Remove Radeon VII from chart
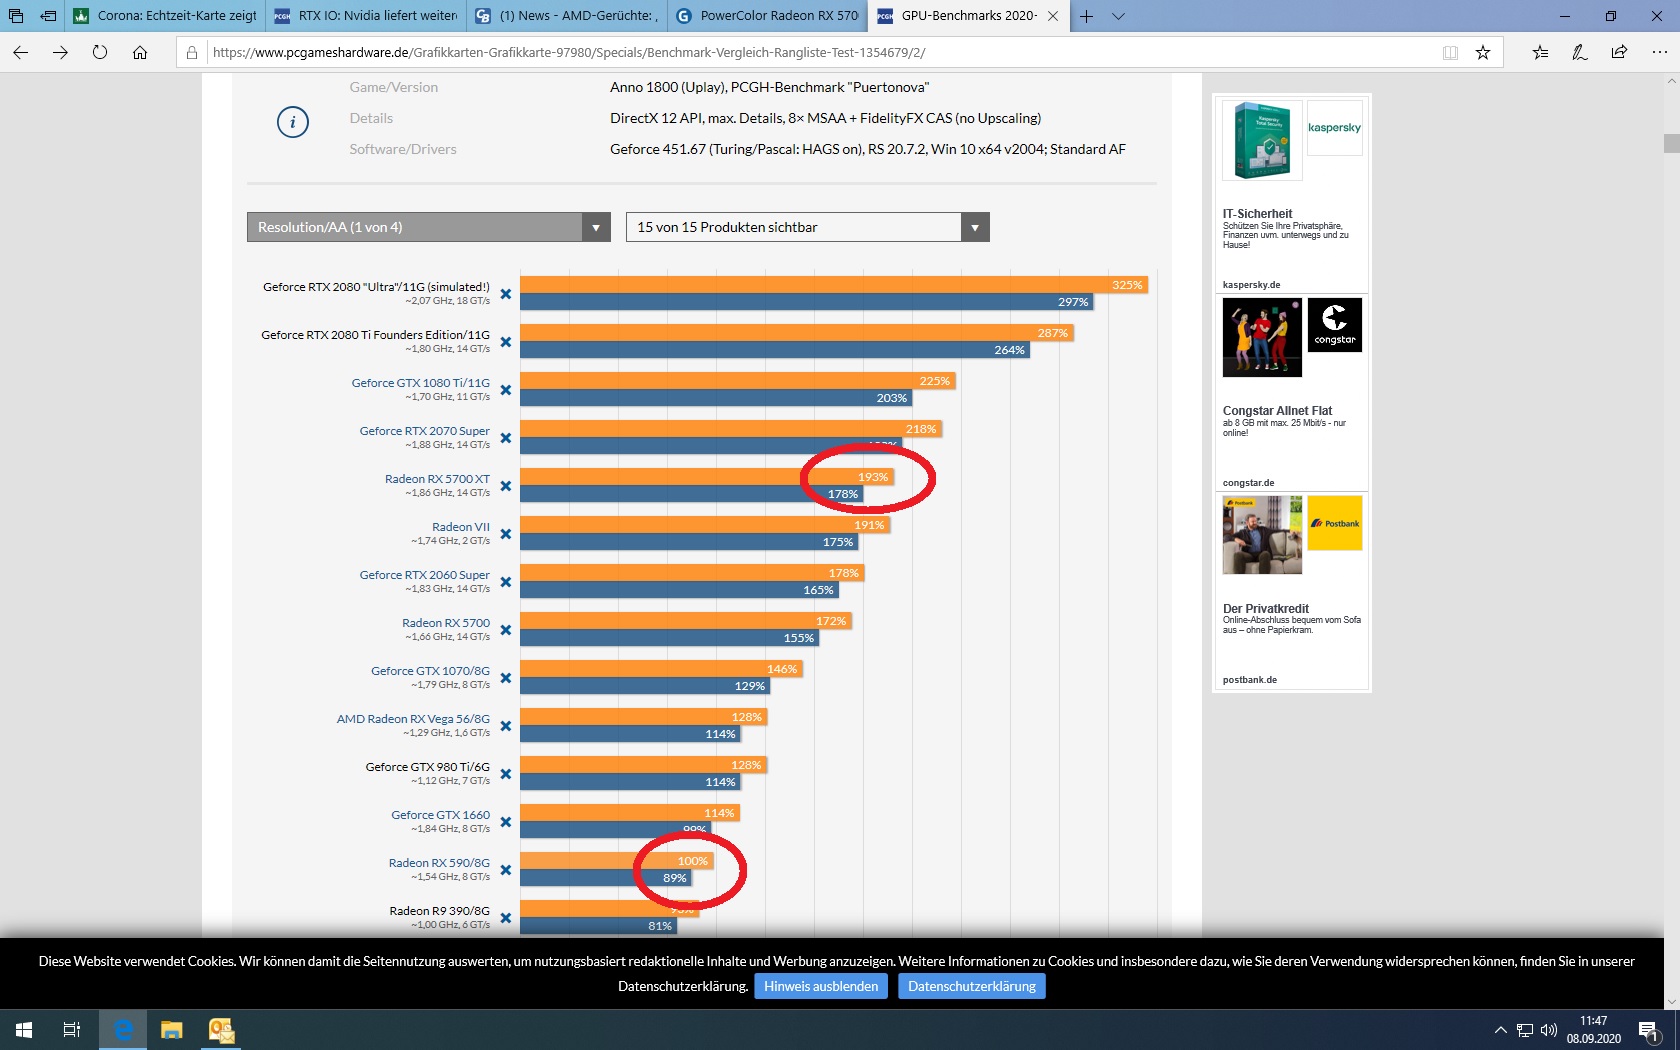 click(506, 534)
